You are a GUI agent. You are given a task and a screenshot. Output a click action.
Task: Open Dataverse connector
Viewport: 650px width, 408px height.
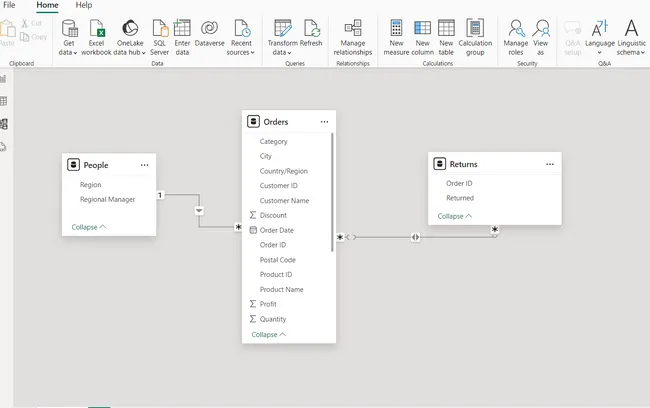pyautogui.click(x=209, y=33)
